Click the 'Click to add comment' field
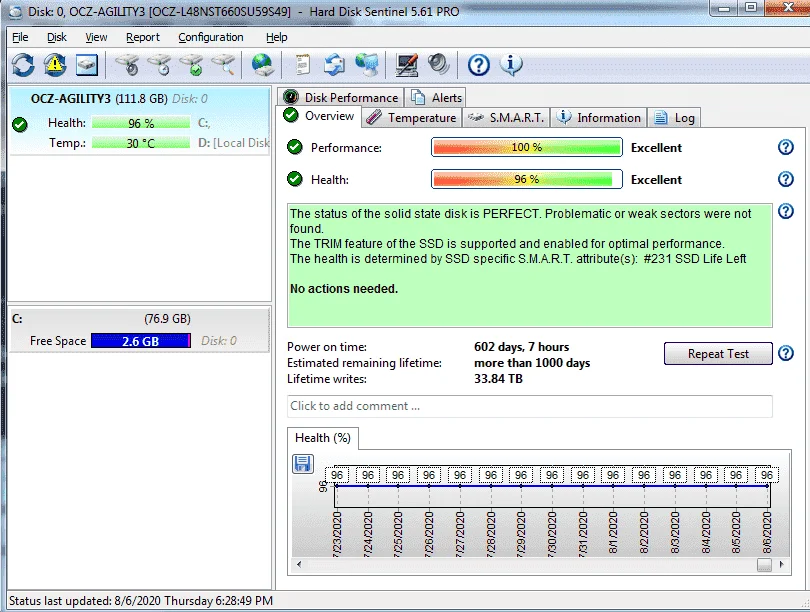The width and height of the screenshot is (810, 612). (529, 406)
